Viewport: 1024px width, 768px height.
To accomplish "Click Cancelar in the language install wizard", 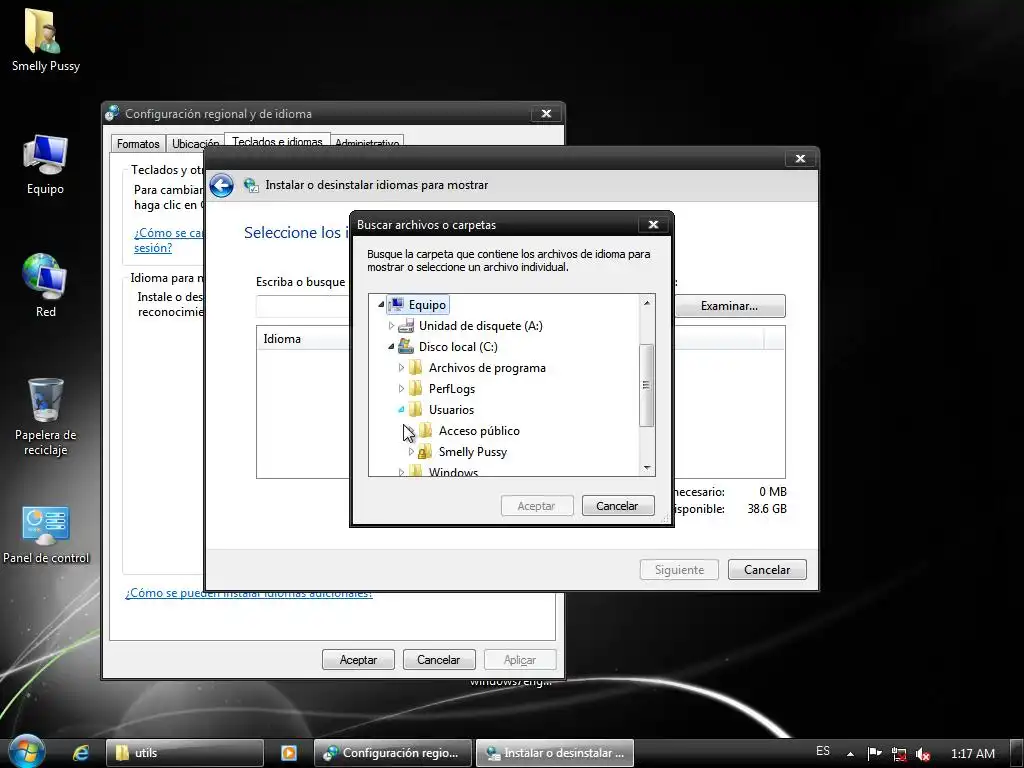I will 767,569.
